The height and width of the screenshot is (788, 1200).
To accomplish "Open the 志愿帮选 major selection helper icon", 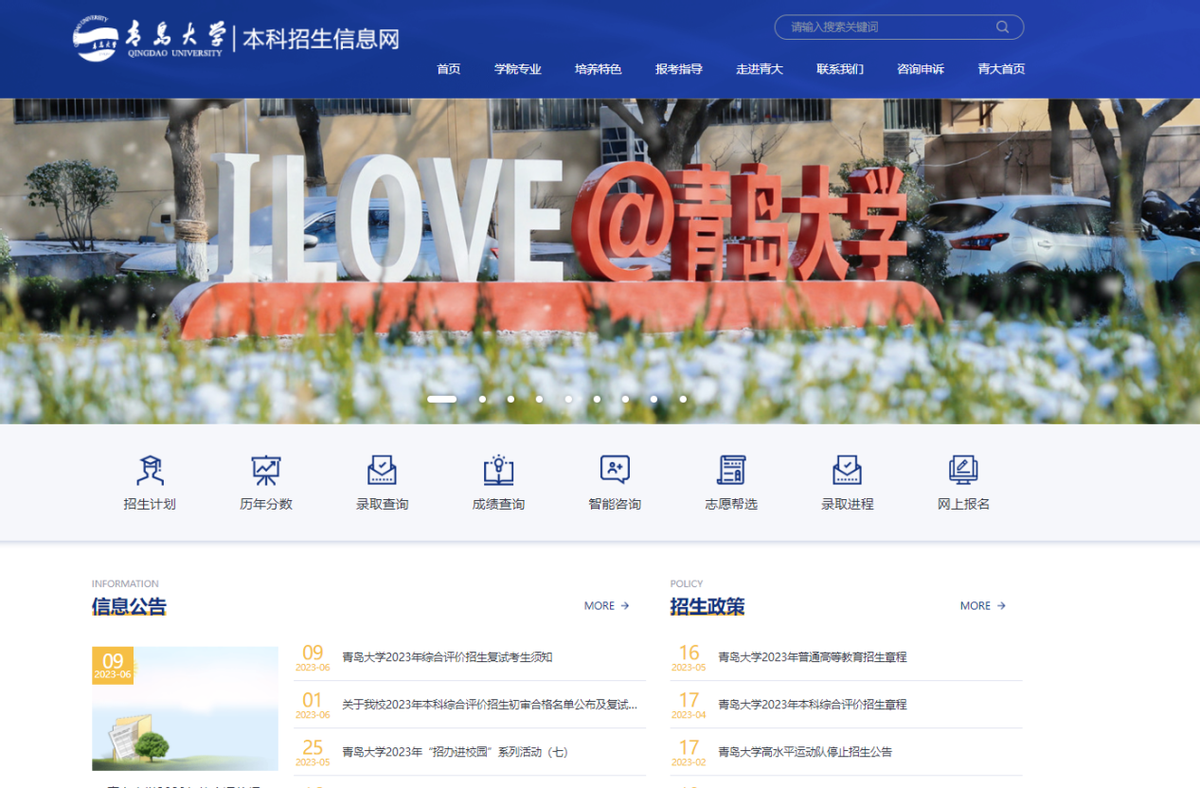I will pos(731,481).
